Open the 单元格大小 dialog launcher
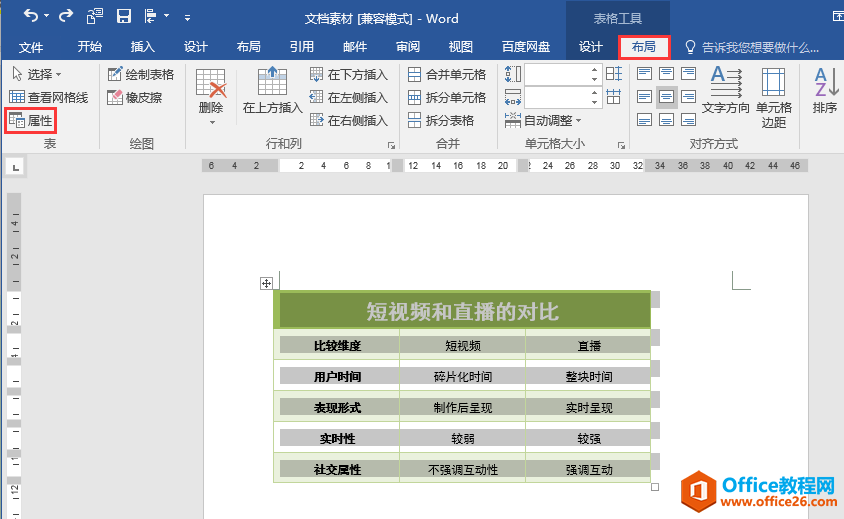The height and width of the screenshot is (519, 844). pyautogui.click(x=621, y=145)
